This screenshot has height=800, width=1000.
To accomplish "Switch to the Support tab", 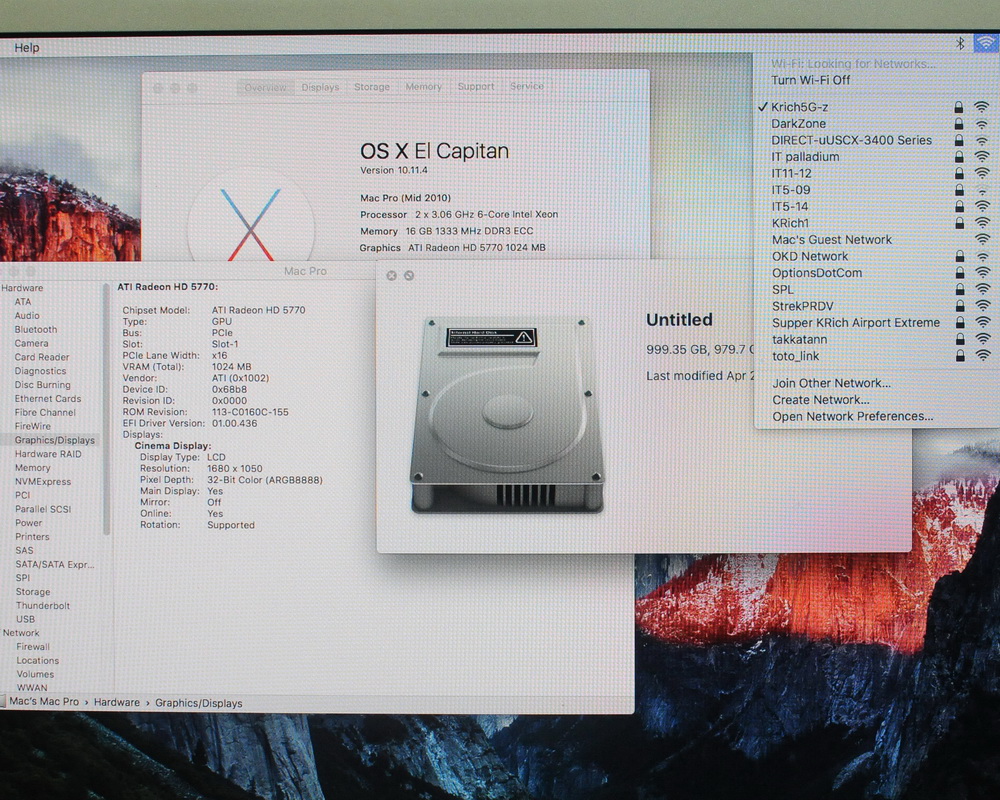I will [476, 86].
